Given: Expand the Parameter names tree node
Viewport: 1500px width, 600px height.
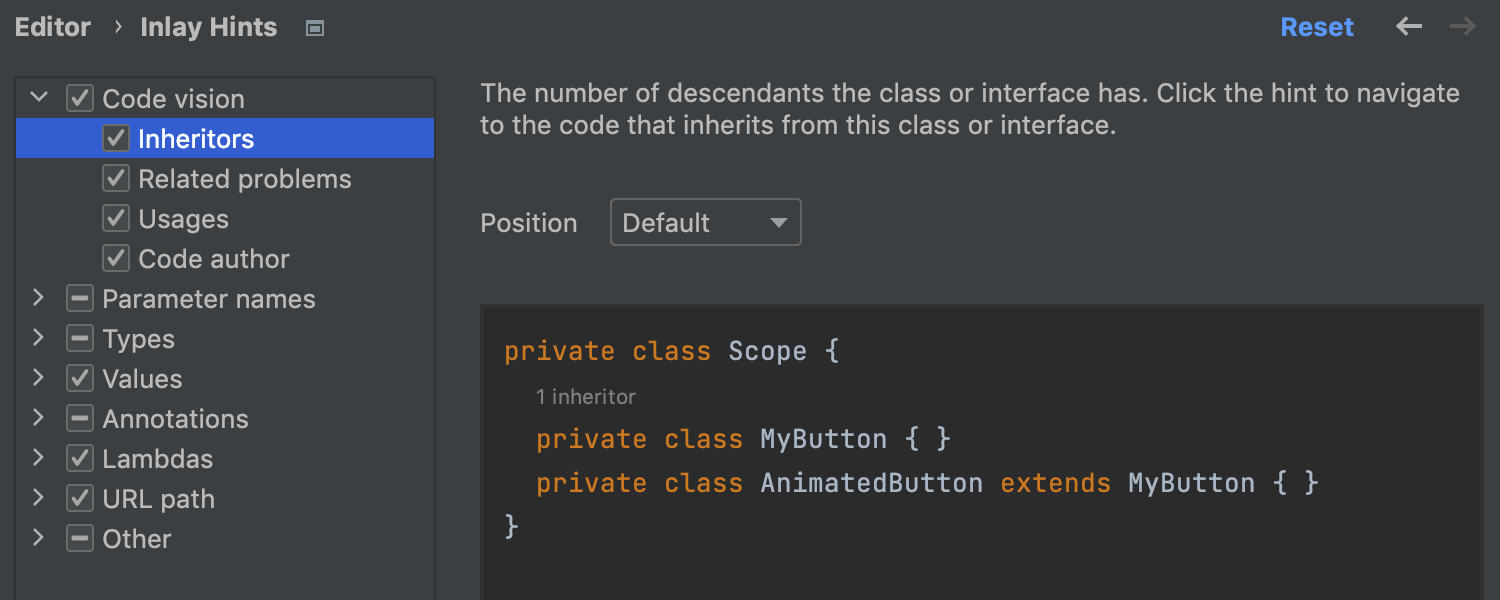Looking at the screenshot, I should [39, 298].
